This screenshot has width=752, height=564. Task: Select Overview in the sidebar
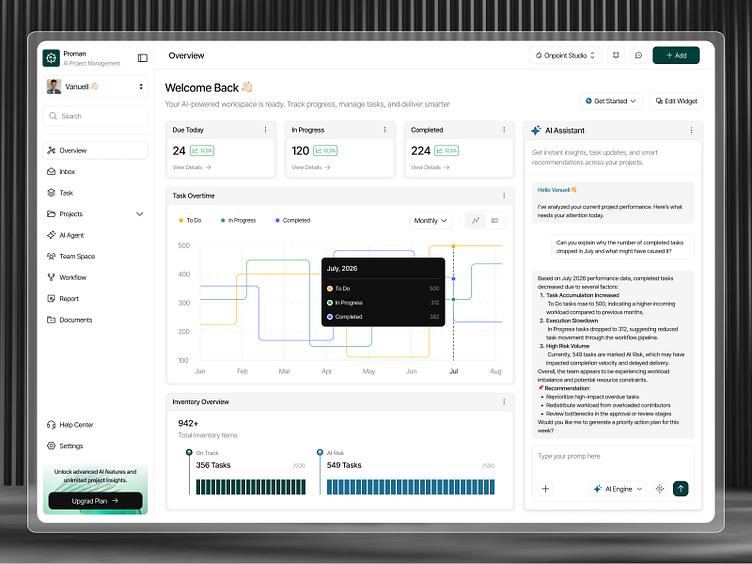[x=95, y=151]
